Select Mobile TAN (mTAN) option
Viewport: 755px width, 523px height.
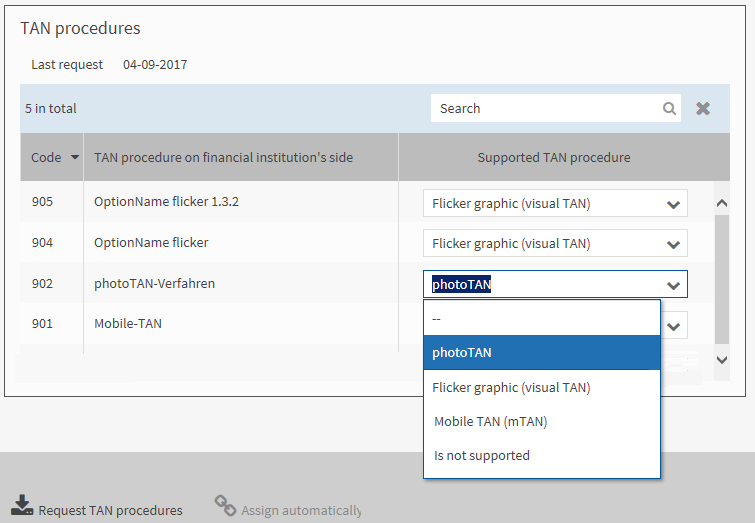[541, 422]
